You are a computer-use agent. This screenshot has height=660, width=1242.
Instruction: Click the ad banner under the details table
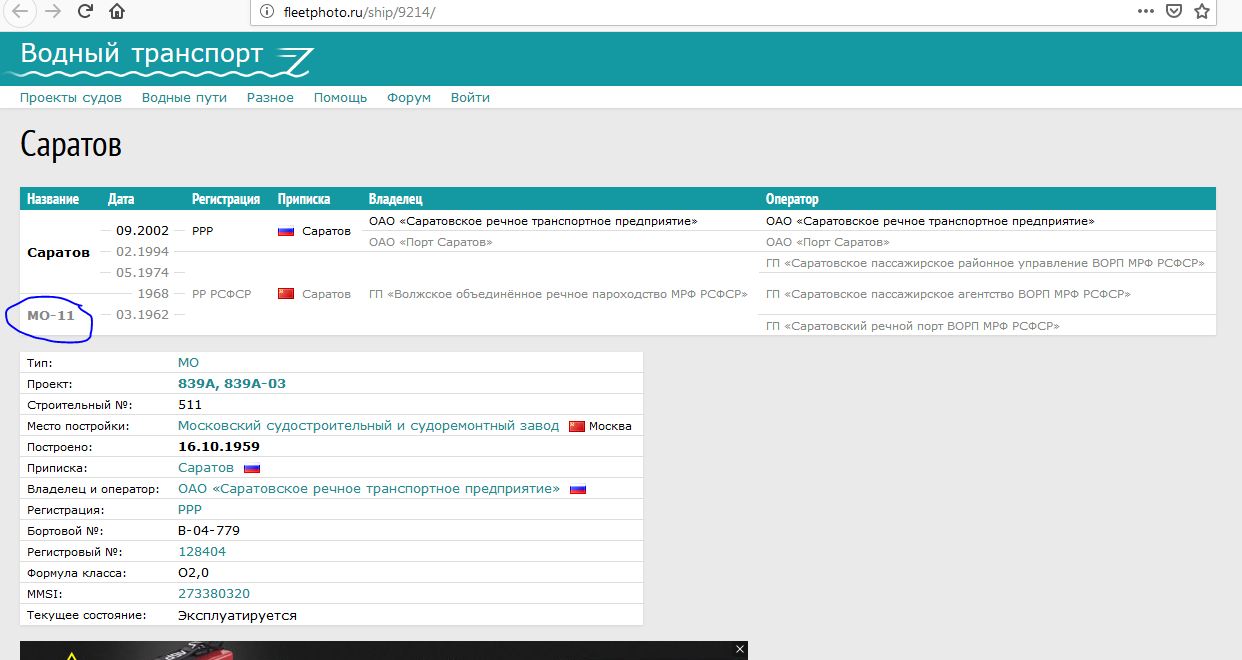383,651
